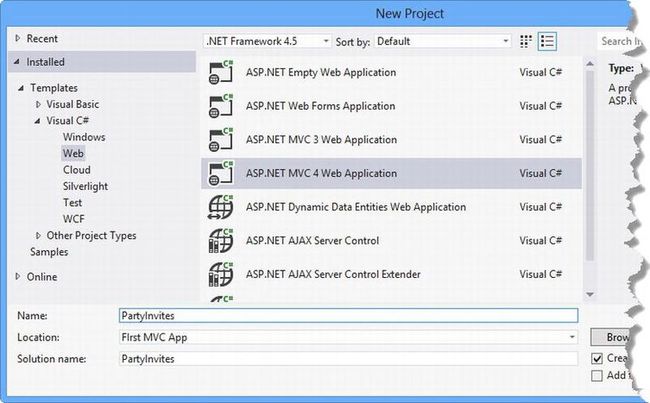Select ASP.NET Web Forms Application text

click(320, 106)
